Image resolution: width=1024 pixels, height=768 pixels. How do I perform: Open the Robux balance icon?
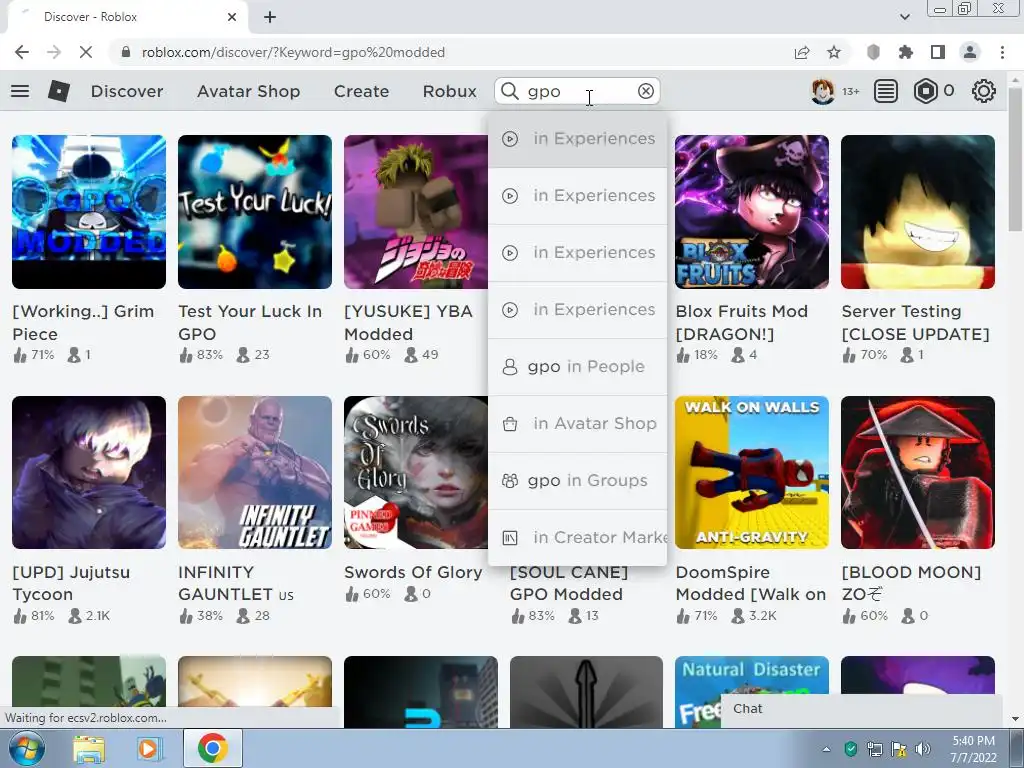click(x=925, y=91)
